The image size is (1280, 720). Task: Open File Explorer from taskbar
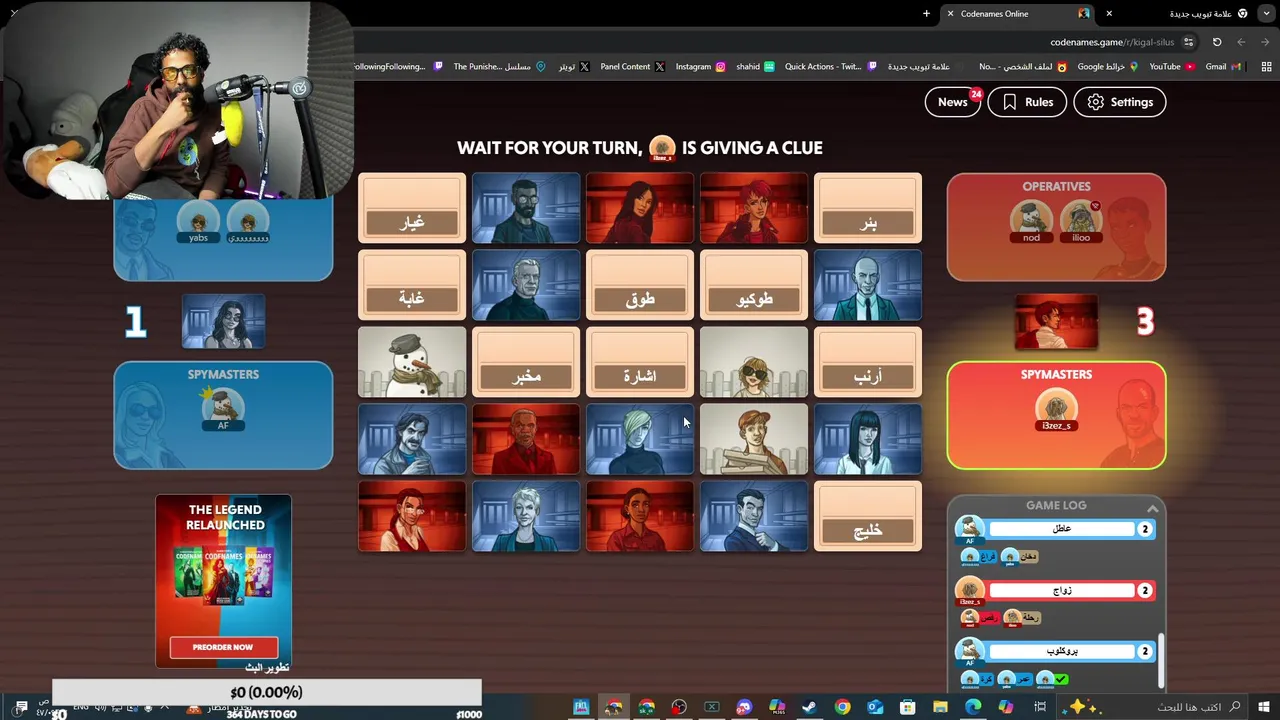[x=941, y=707]
